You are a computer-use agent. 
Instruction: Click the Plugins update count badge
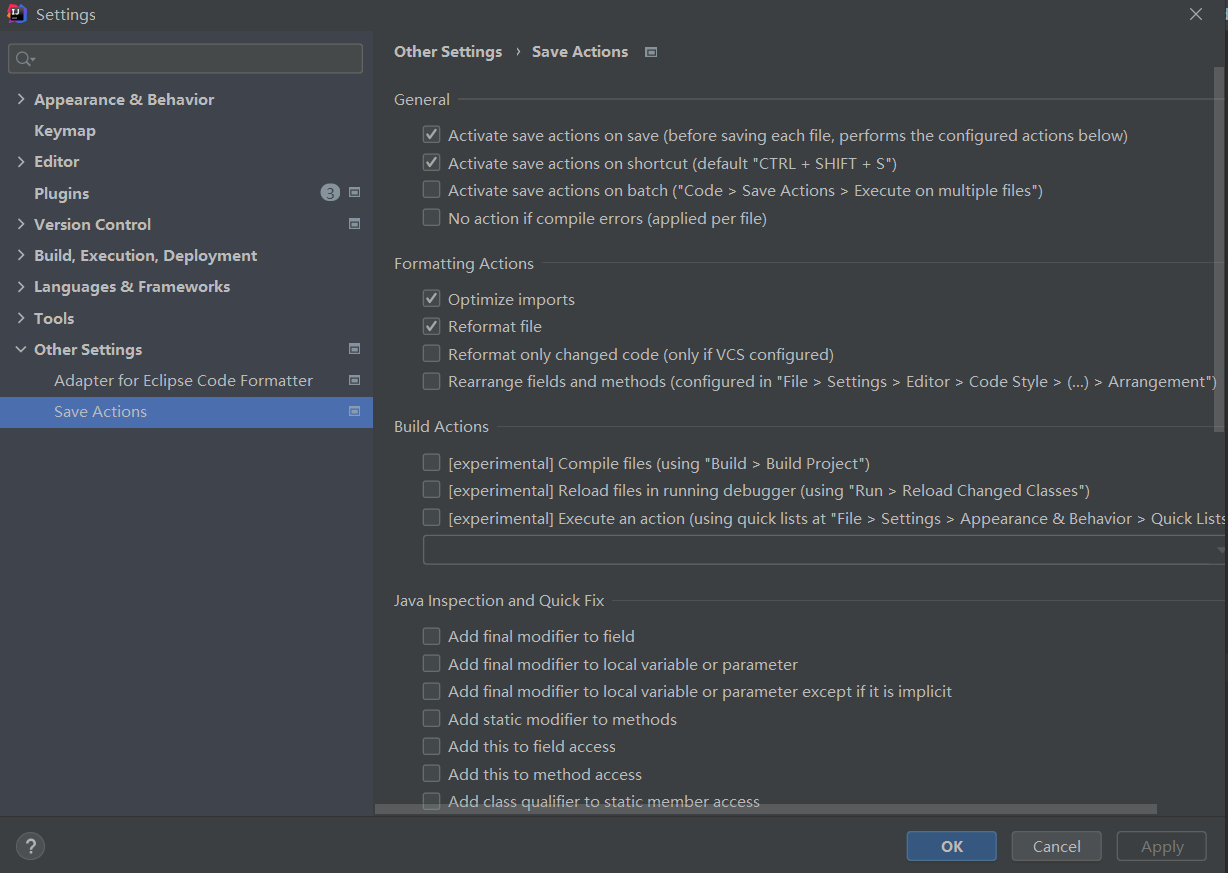click(330, 193)
